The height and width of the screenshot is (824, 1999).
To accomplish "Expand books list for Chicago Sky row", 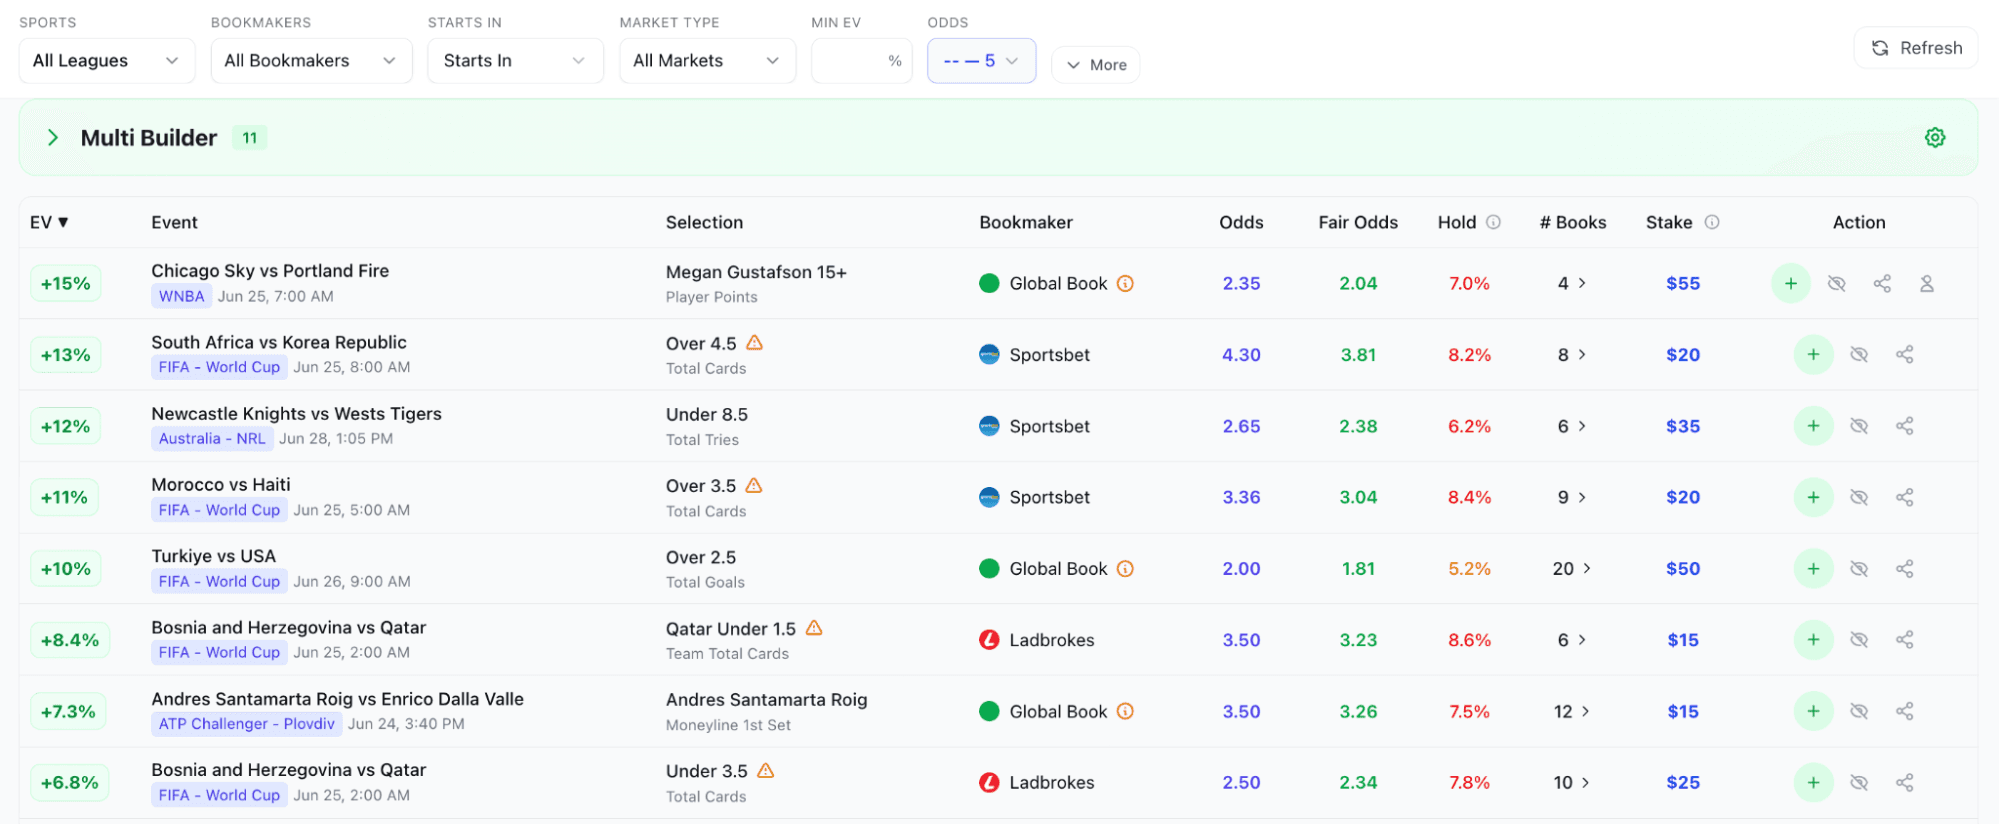I will tap(1572, 283).
